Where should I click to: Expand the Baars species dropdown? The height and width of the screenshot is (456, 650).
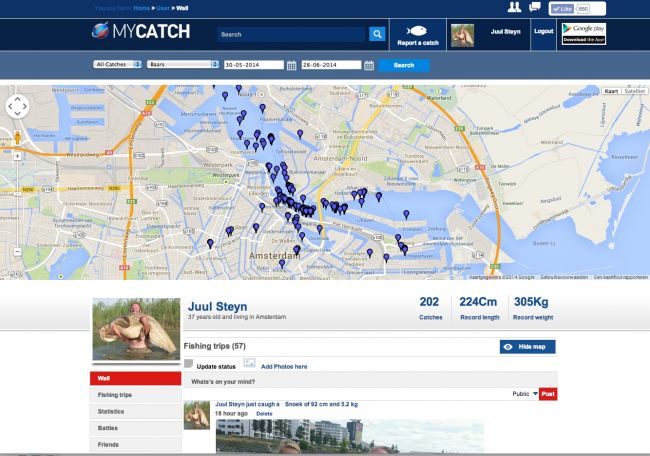click(x=183, y=64)
